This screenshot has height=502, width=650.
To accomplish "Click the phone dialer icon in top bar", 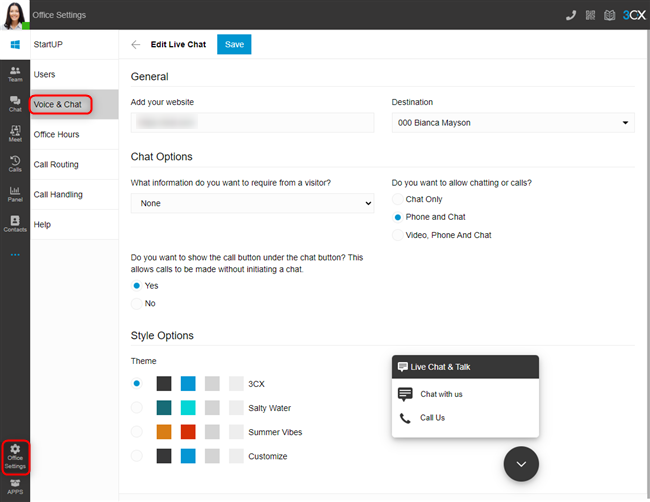I will (570, 15).
